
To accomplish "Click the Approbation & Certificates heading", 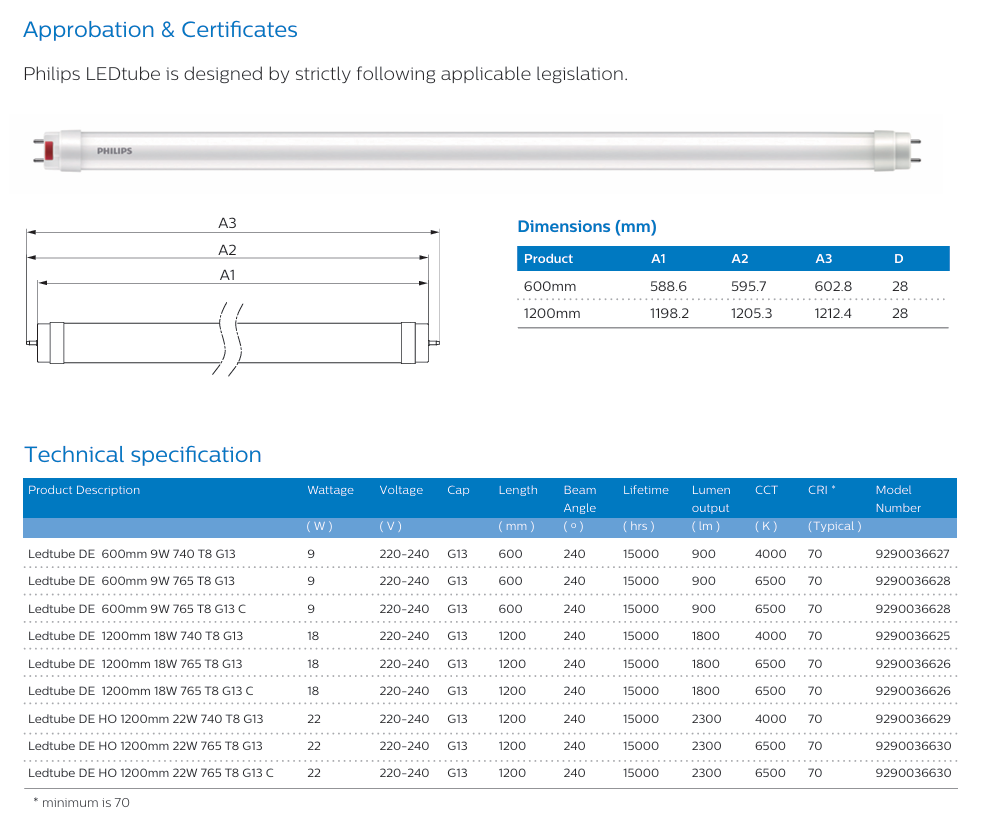I will pos(160,30).
